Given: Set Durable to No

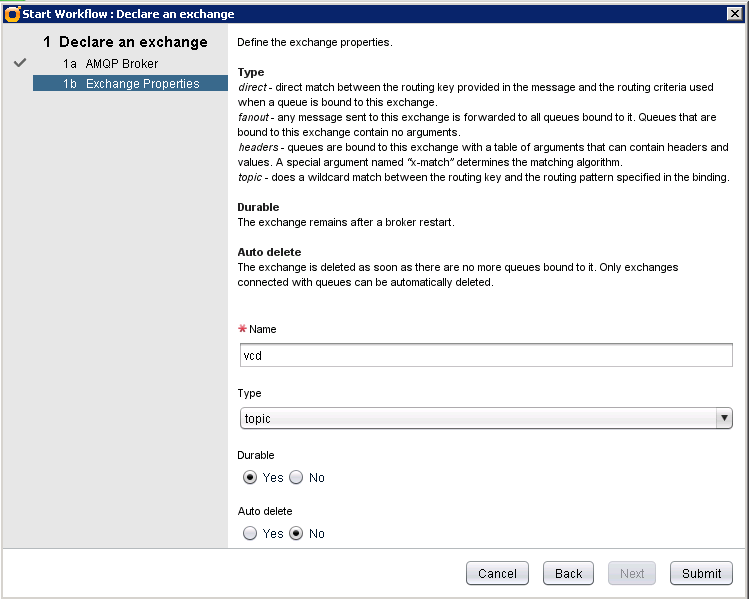Looking at the screenshot, I should [296, 478].
